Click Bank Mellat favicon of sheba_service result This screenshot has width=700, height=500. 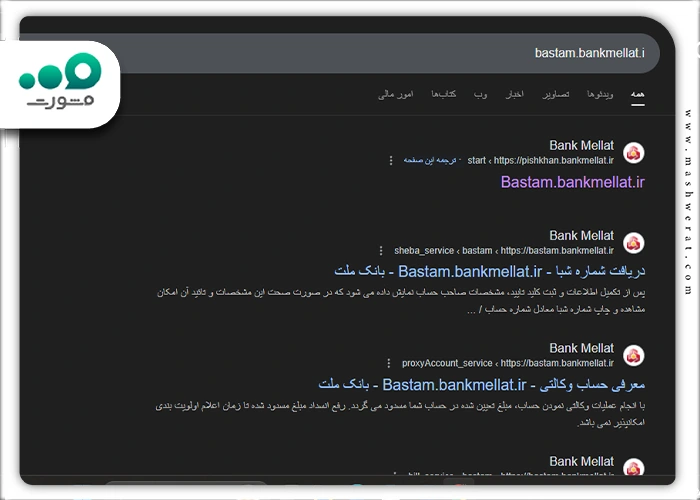click(633, 243)
